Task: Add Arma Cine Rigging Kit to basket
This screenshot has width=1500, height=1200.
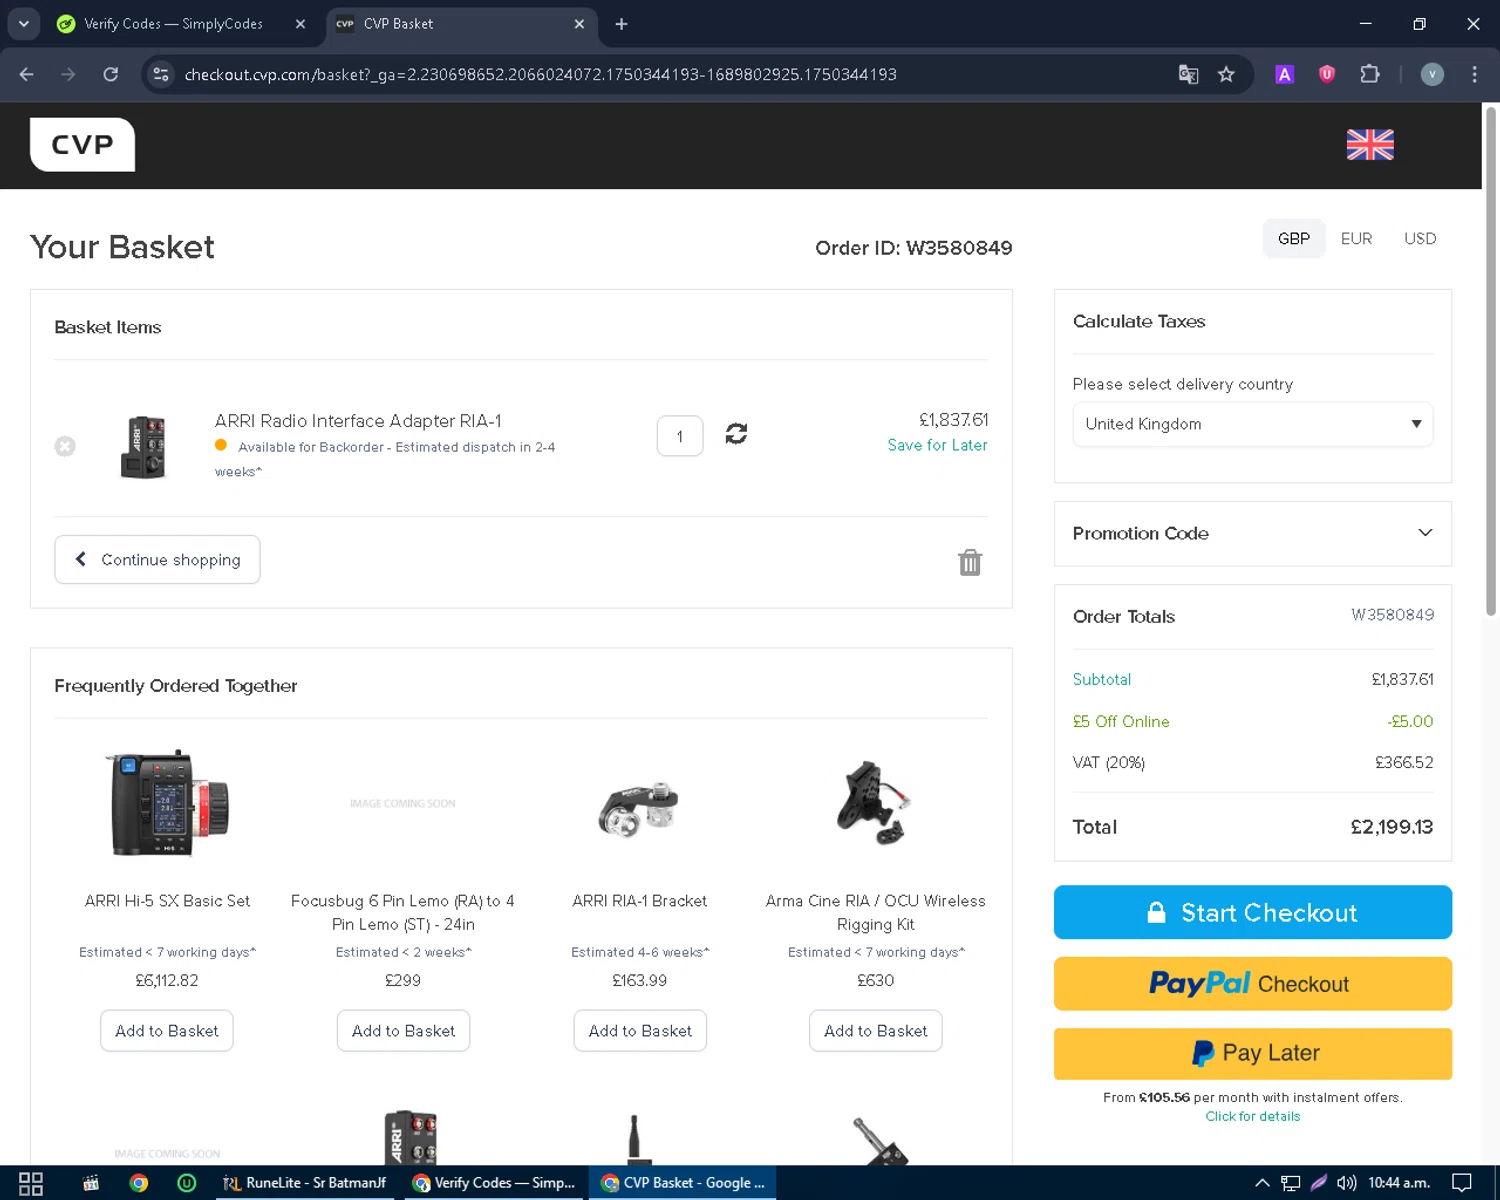Action: [x=876, y=1031]
